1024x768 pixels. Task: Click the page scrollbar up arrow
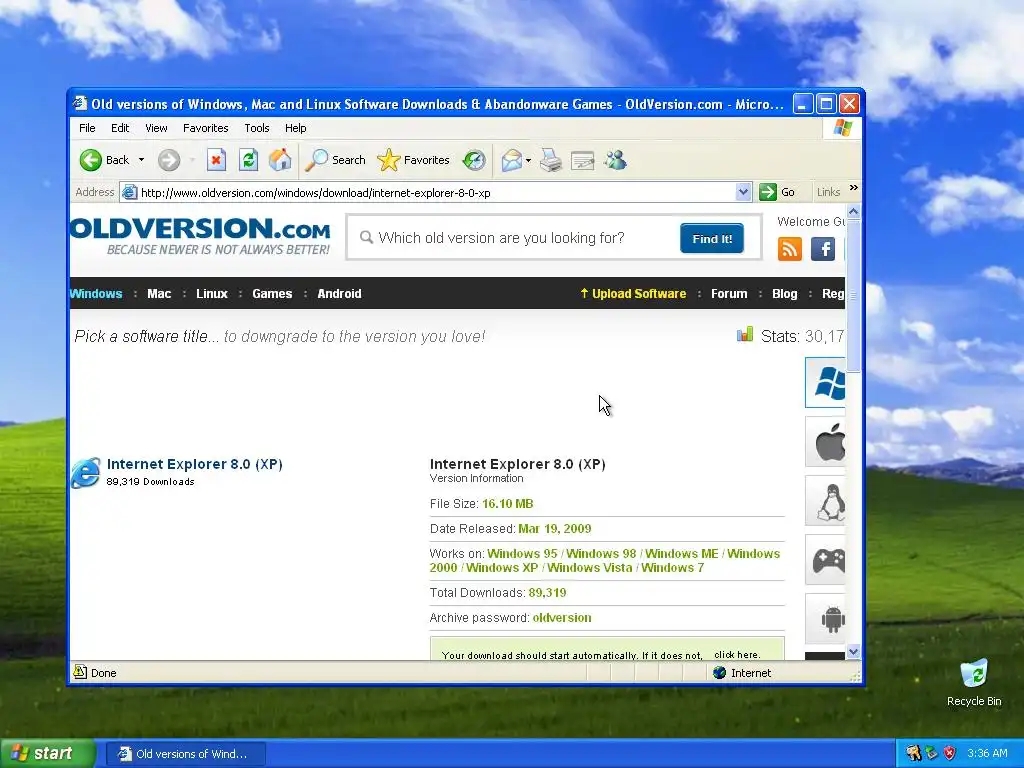[853, 212]
